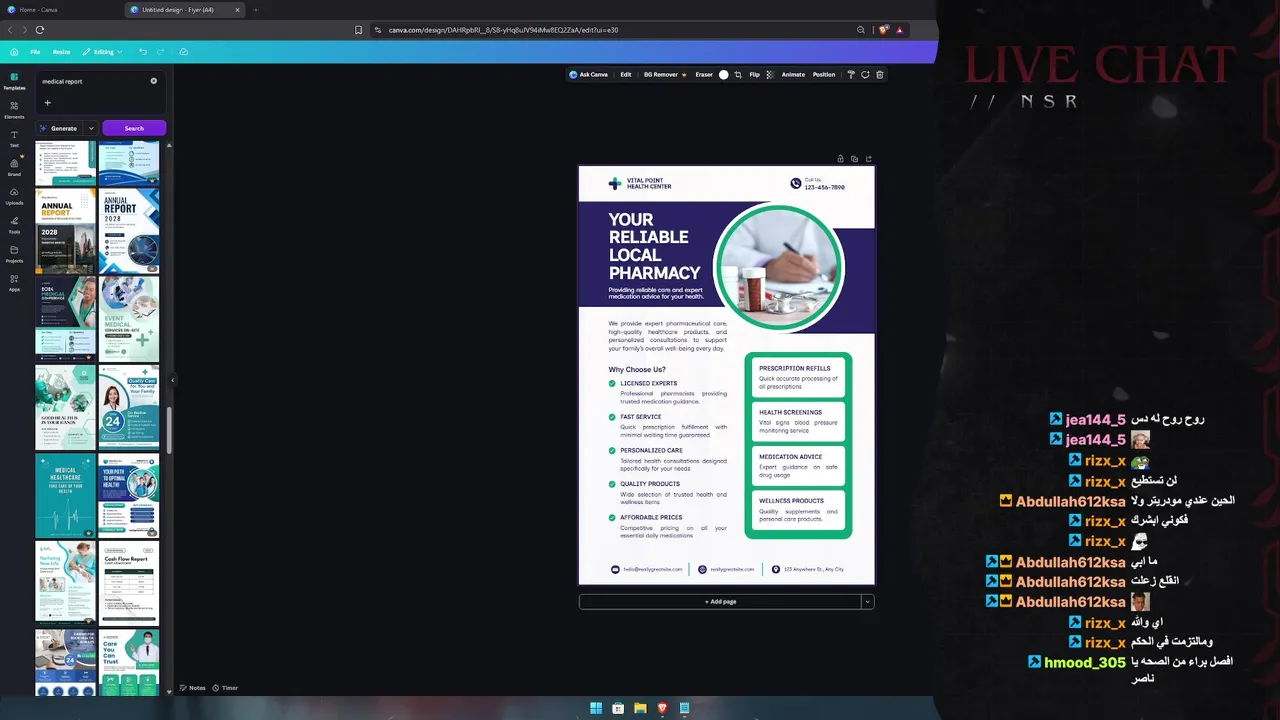The height and width of the screenshot is (720, 1280).
Task: Open transparency checkerboard icon
Action: click(769, 75)
